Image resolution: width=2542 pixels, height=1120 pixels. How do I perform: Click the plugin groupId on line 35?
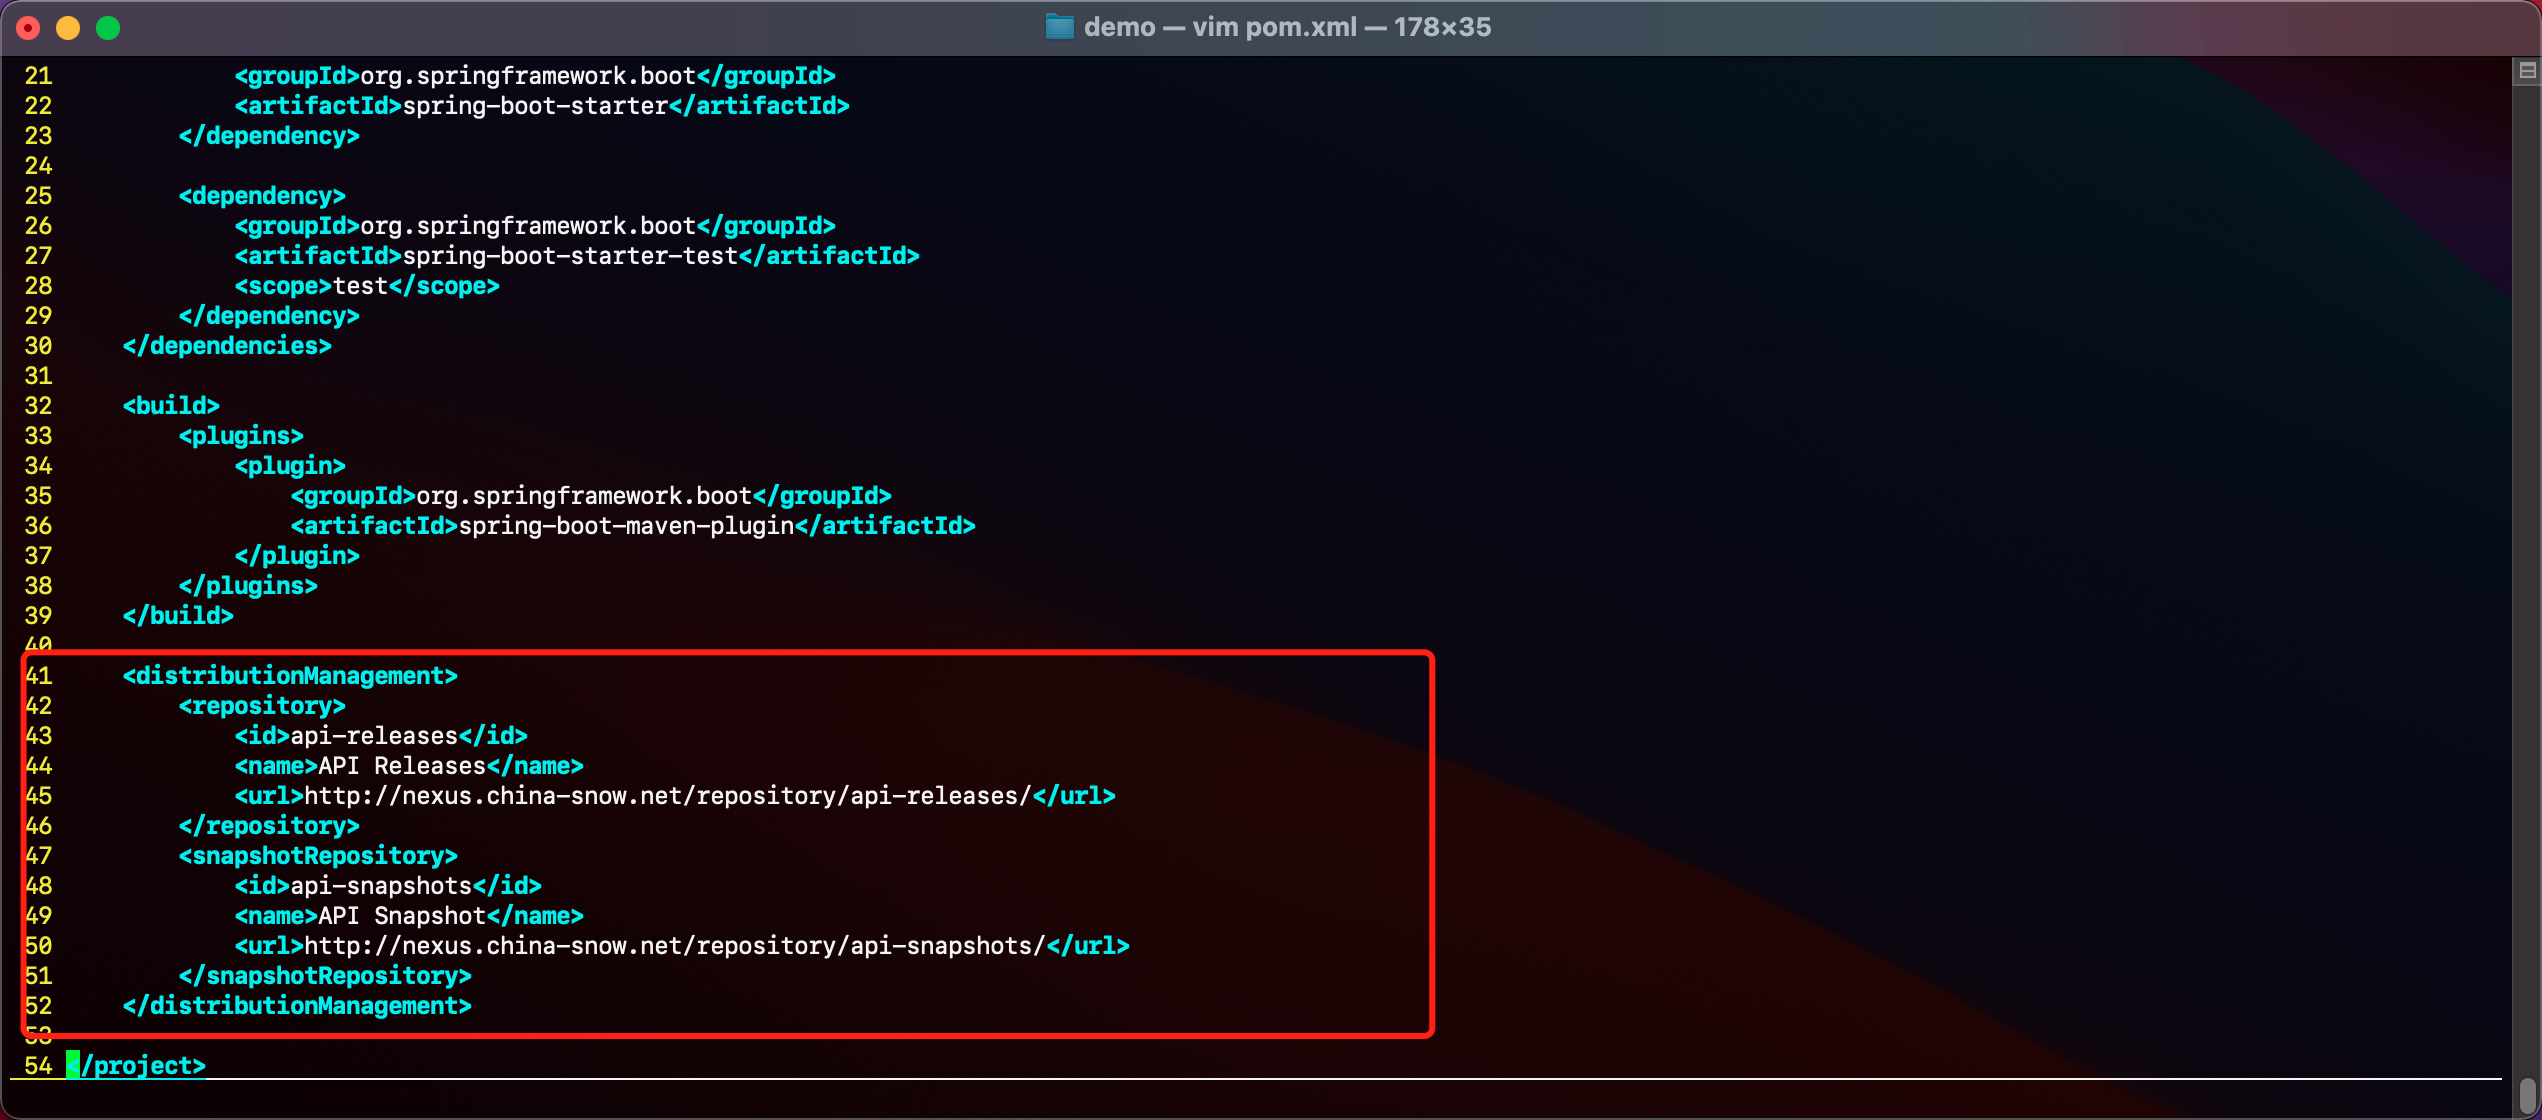coord(591,496)
